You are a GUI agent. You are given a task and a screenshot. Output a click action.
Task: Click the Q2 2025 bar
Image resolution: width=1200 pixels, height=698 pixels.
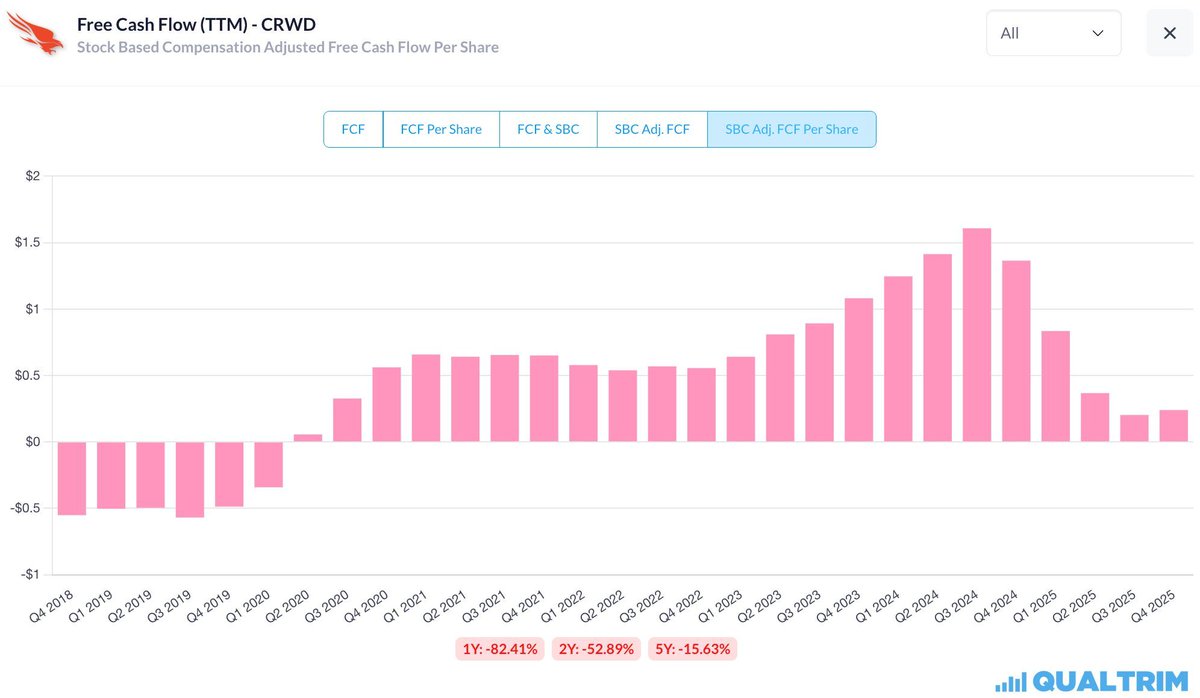coord(1095,418)
